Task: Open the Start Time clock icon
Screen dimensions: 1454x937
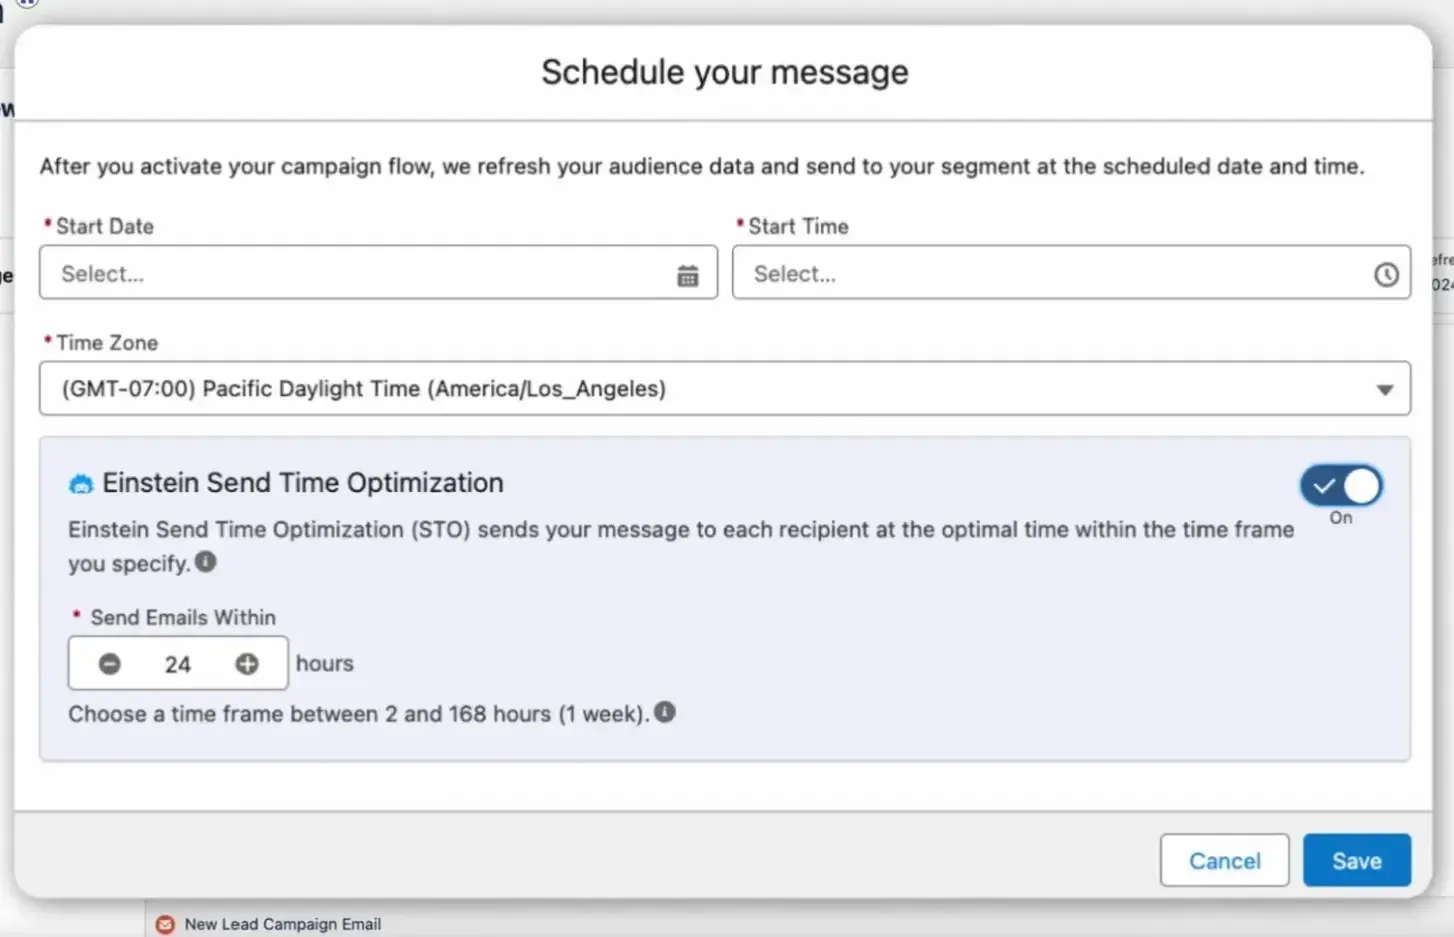Action: pyautogui.click(x=1386, y=274)
